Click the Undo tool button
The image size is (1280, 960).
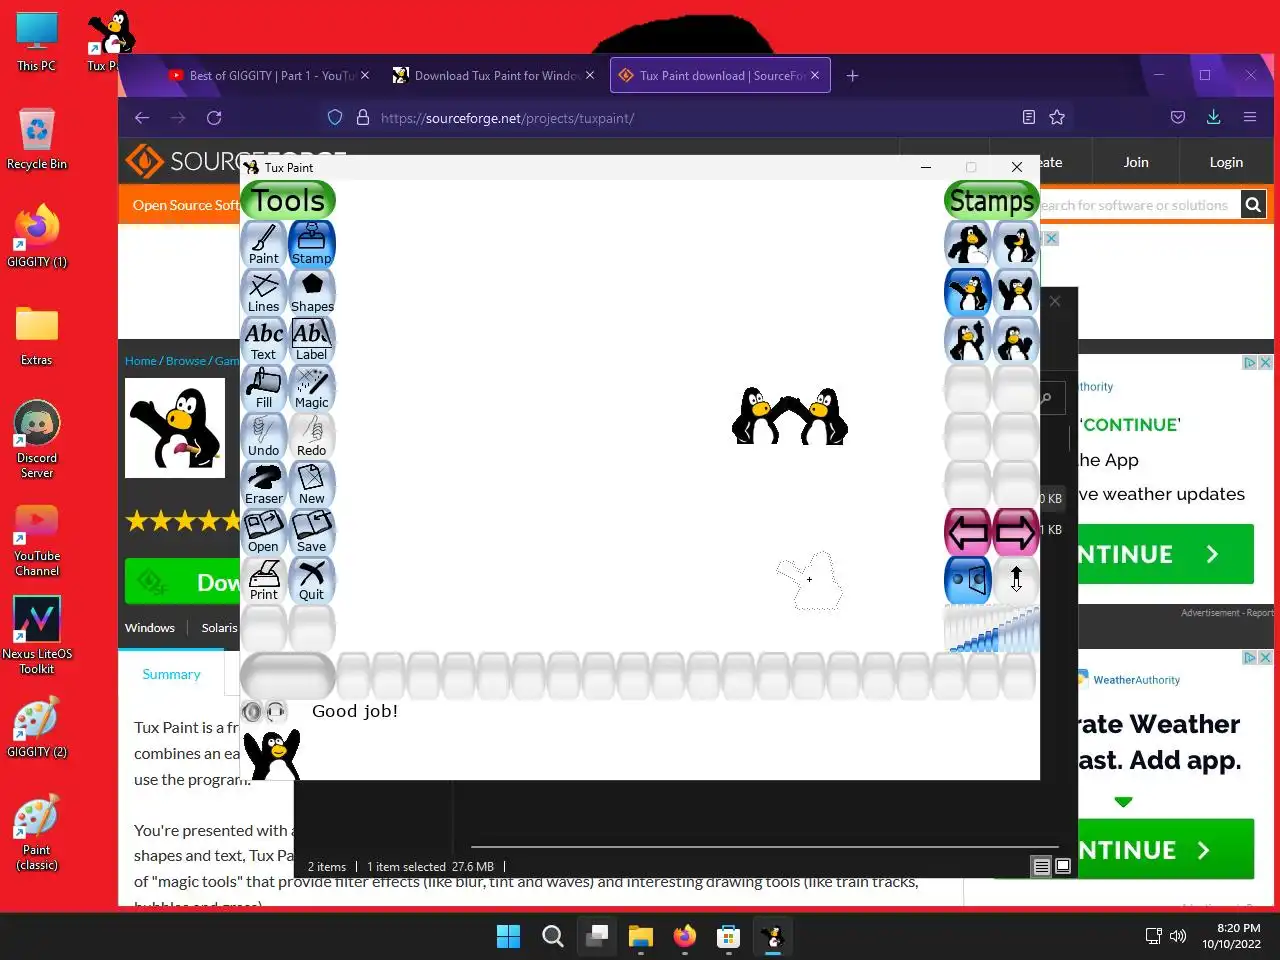pos(264,436)
